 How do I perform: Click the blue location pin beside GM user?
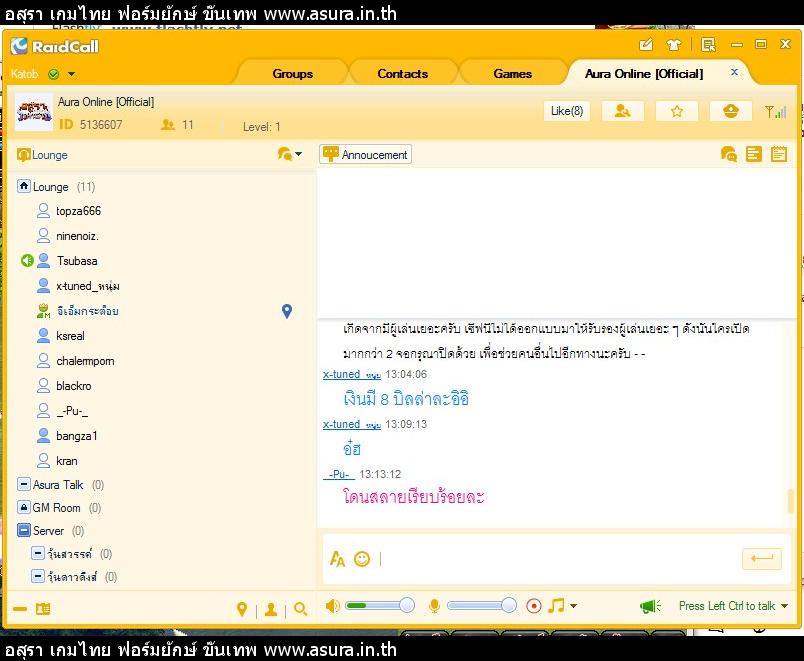click(287, 311)
